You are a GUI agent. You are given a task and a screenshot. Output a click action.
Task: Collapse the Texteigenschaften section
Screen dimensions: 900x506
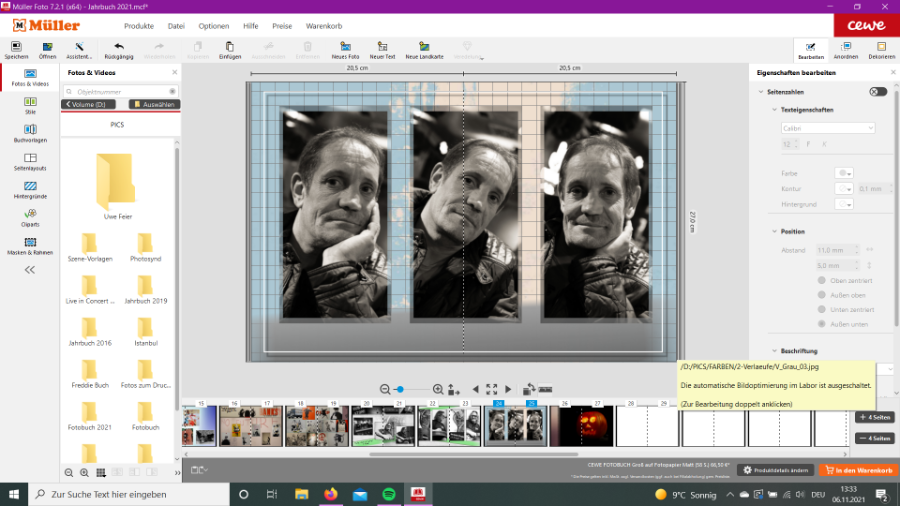[774, 110]
